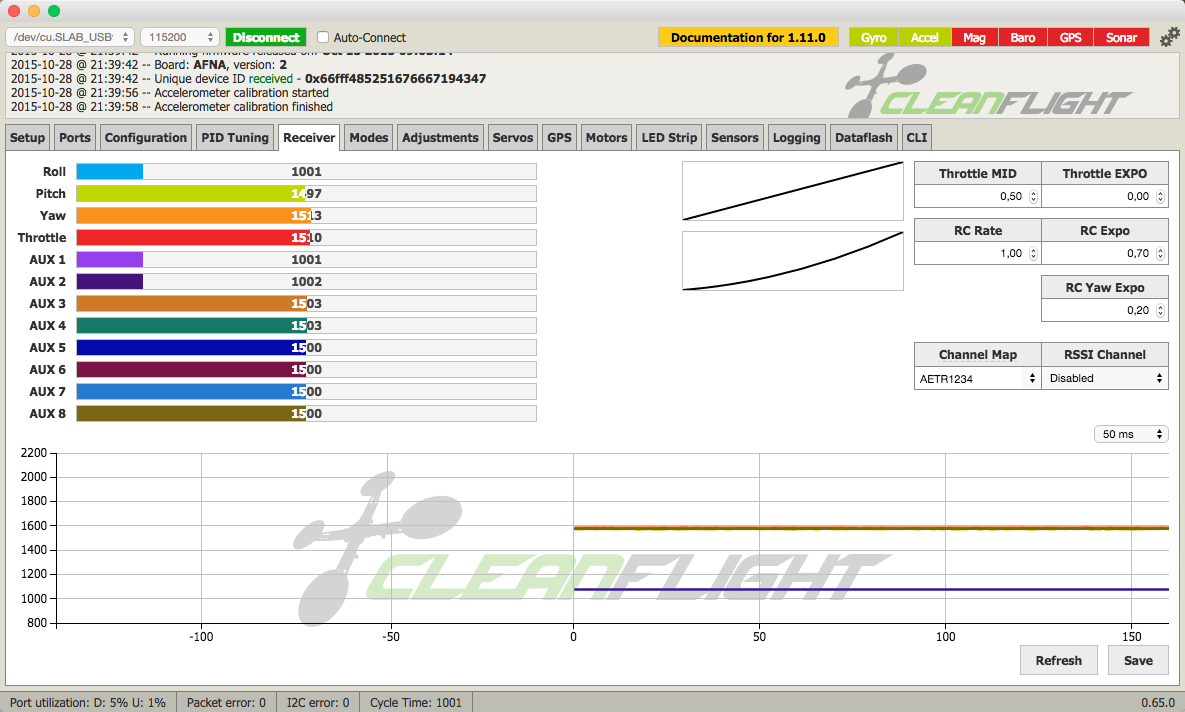
Task: Select the Receiver tab
Action: tap(309, 138)
